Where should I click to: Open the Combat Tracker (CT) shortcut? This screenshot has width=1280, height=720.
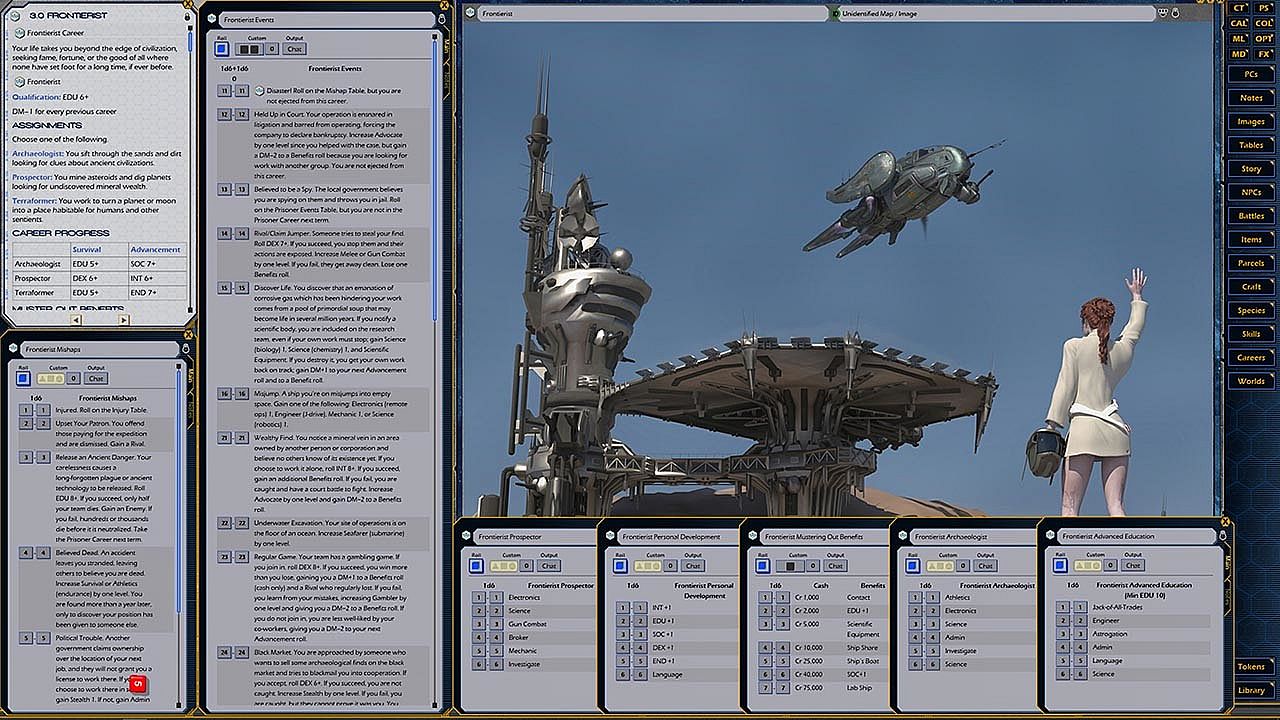click(1240, 8)
